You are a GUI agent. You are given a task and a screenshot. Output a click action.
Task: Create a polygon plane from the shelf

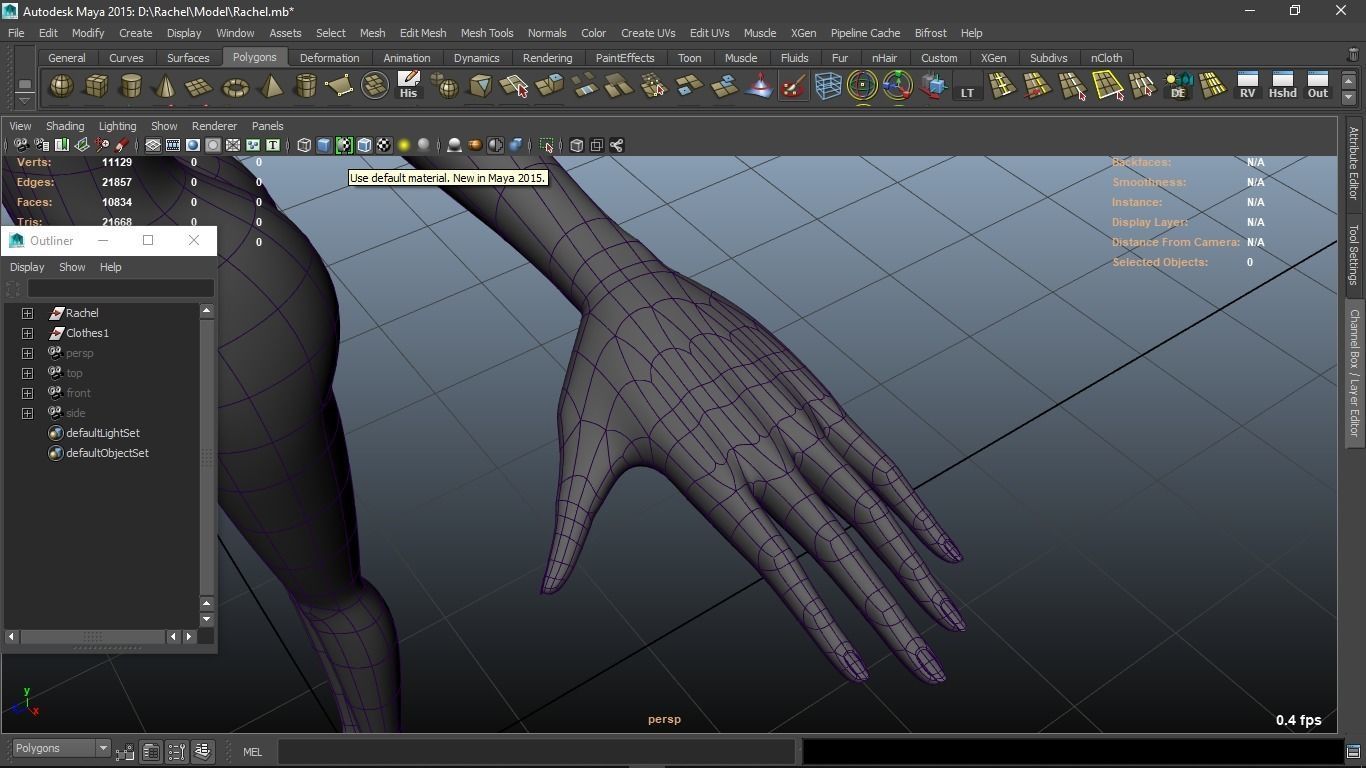click(200, 87)
